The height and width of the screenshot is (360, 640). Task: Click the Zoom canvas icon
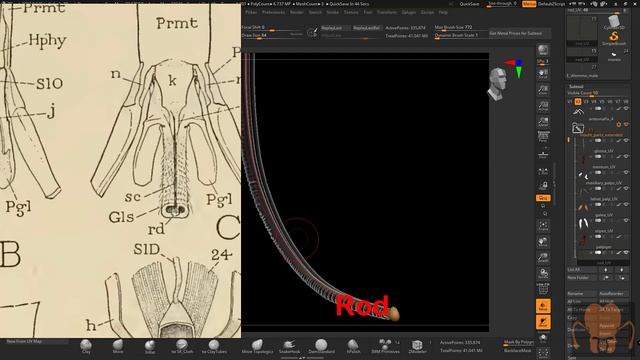point(543,90)
